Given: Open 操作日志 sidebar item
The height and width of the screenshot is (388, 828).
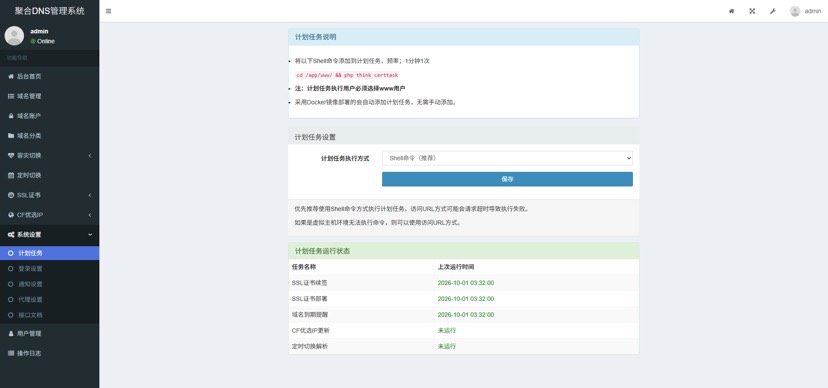Looking at the screenshot, I should pos(50,353).
